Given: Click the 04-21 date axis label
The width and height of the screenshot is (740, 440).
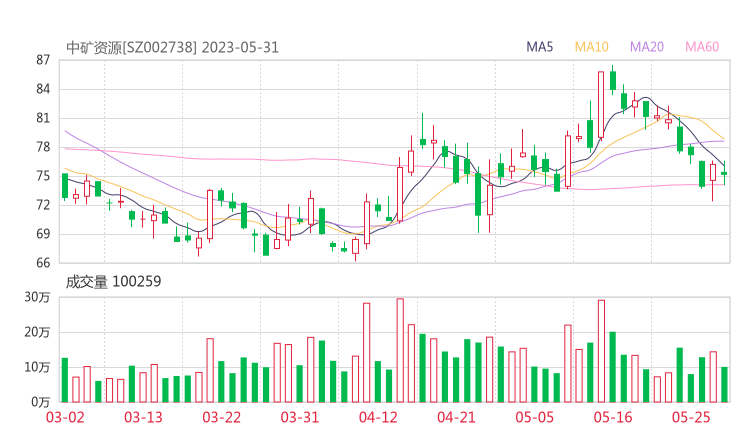Looking at the screenshot, I should pyautogui.click(x=456, y=417).
